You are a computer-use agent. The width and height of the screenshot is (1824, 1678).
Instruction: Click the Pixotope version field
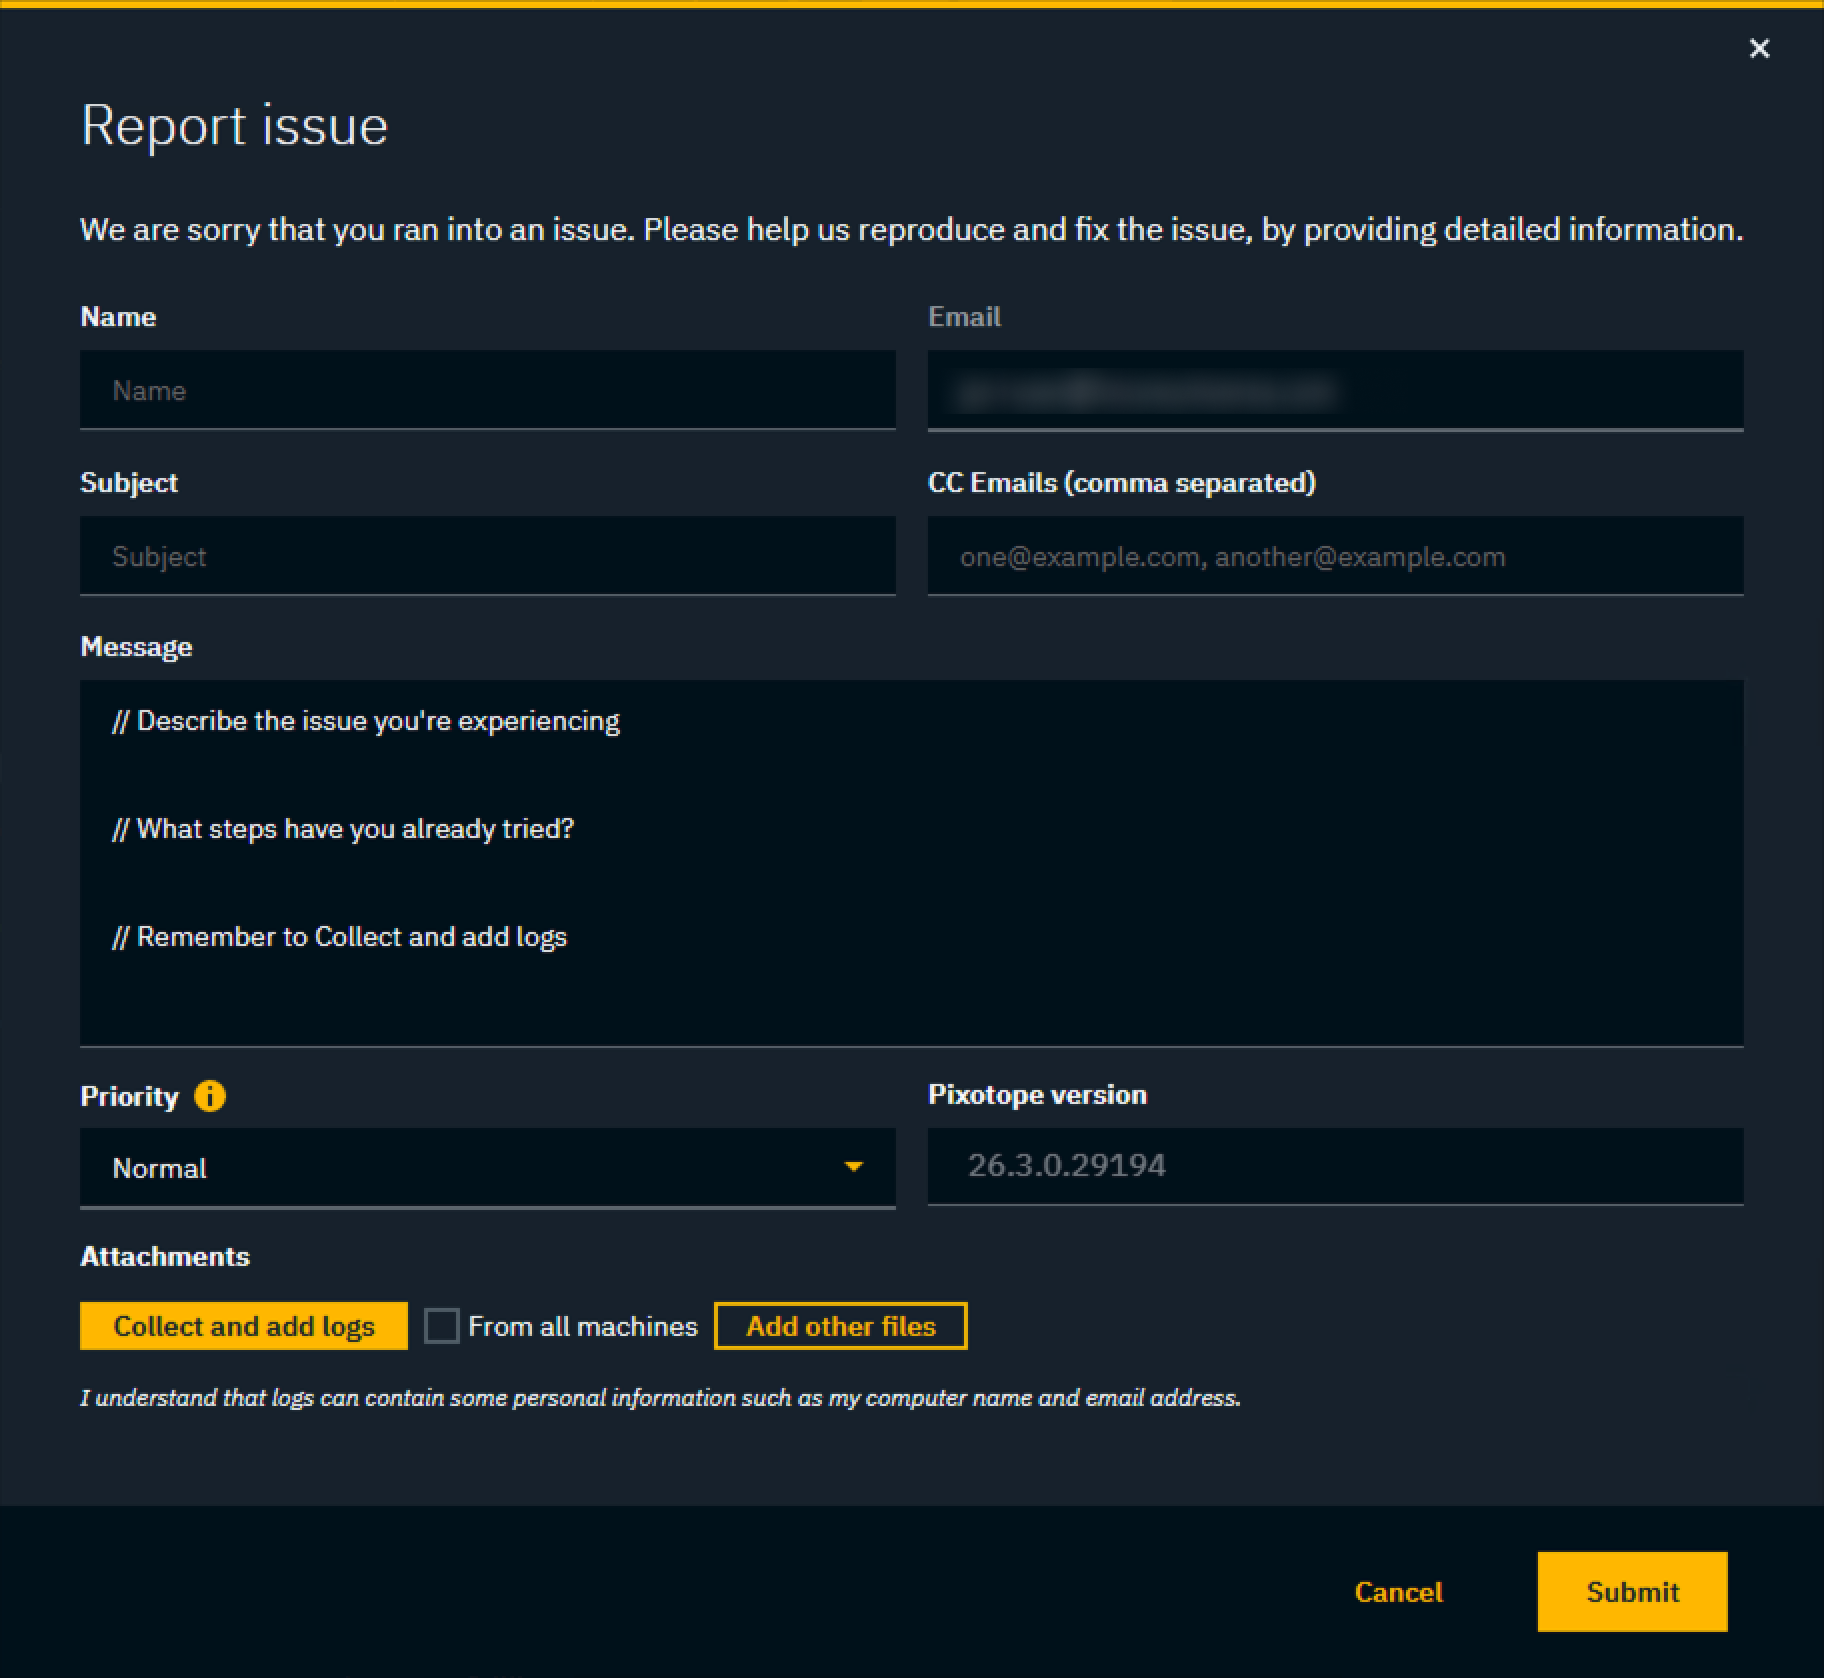click(1336, 1166)
